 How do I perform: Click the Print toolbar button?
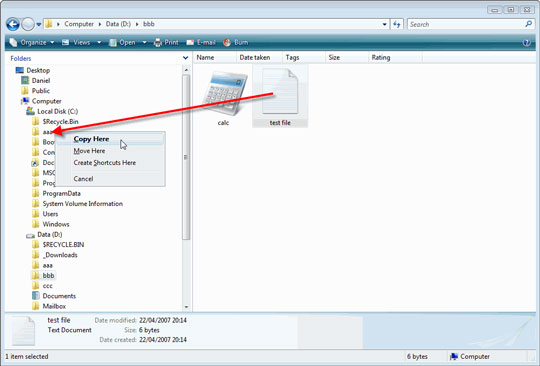point(166,42)
